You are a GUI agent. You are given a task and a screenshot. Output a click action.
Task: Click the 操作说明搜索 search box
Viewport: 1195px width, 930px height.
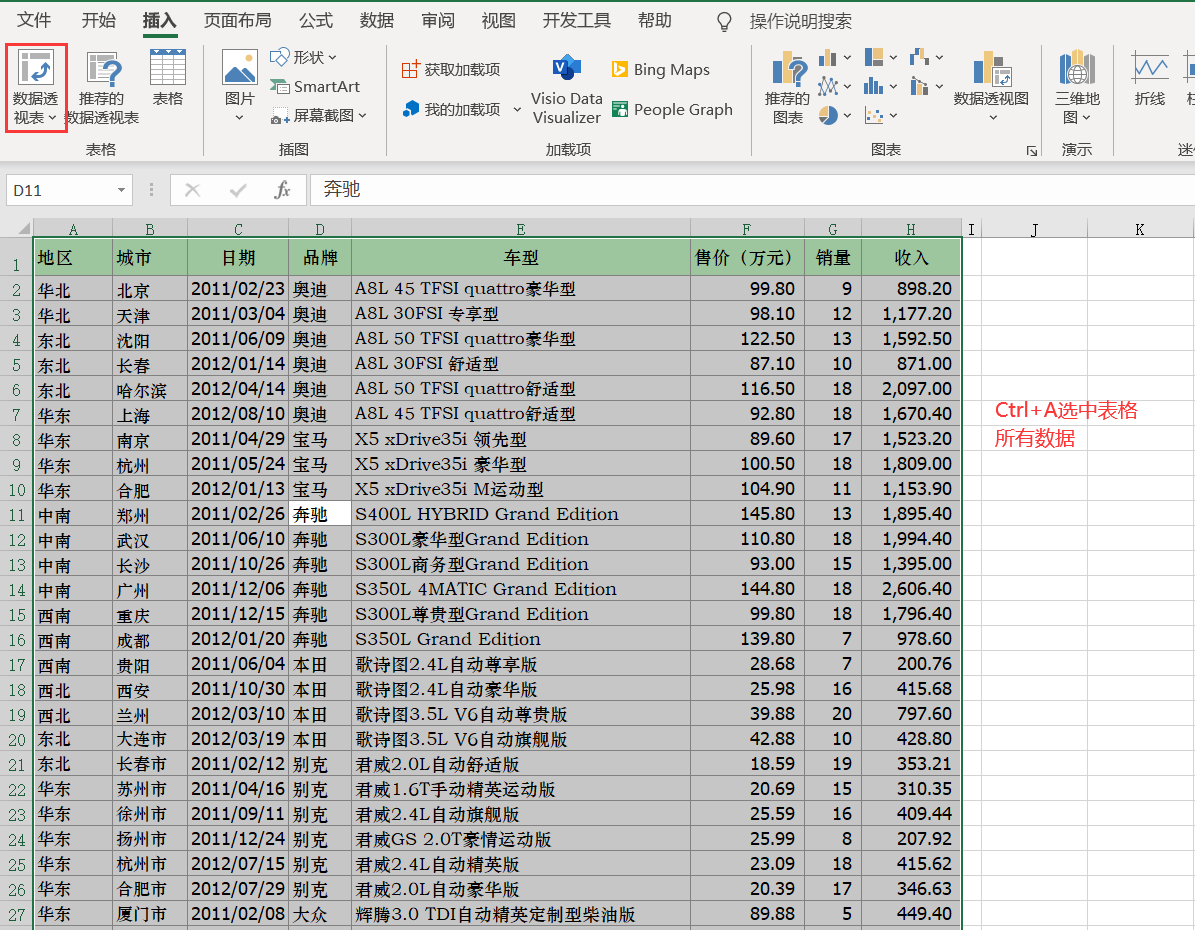pos(800,22)
